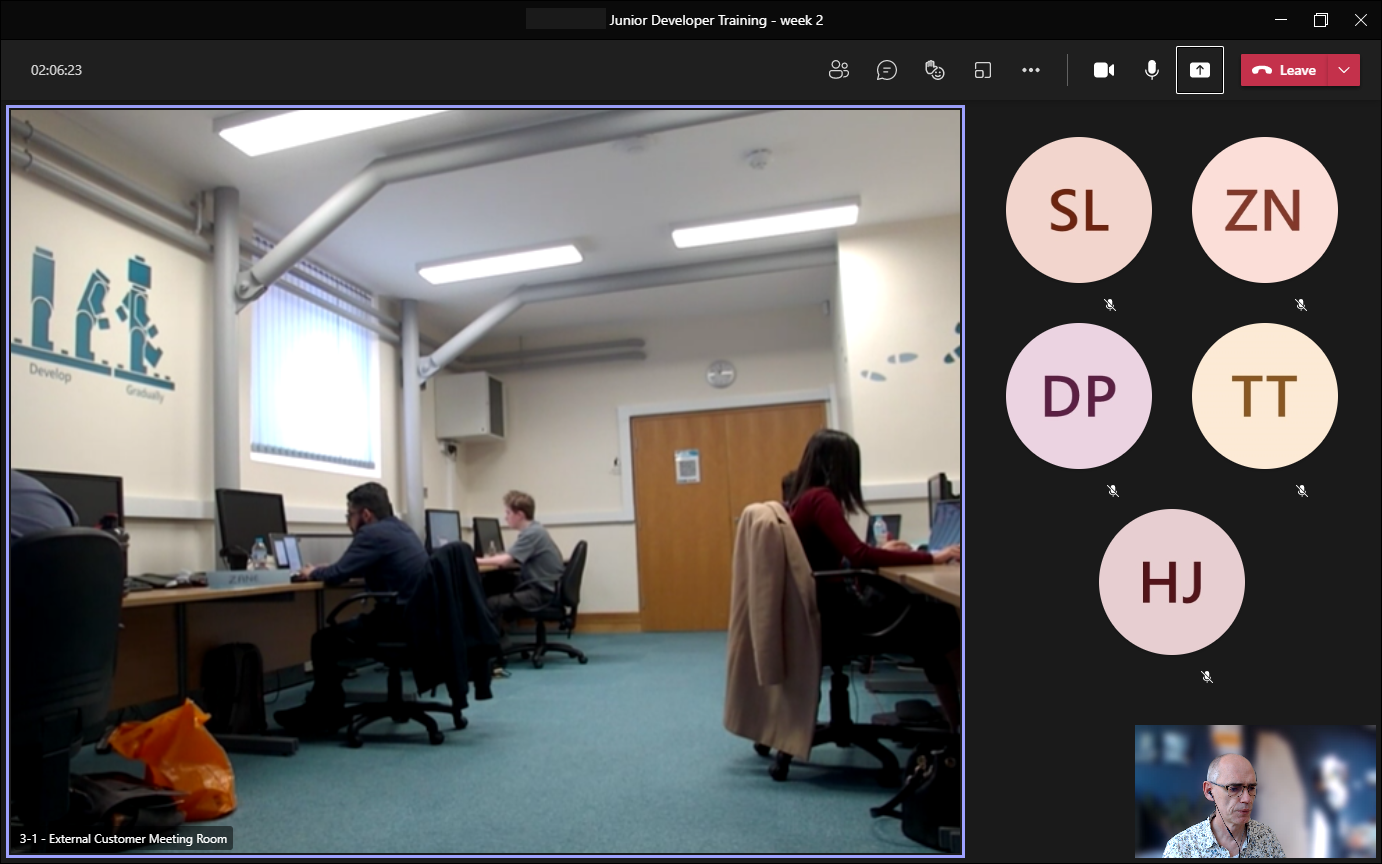The width and height of the screenshot is (1382, 864).
Task: Click the muted mic icon under ZN
Action: click(1301, 304)
